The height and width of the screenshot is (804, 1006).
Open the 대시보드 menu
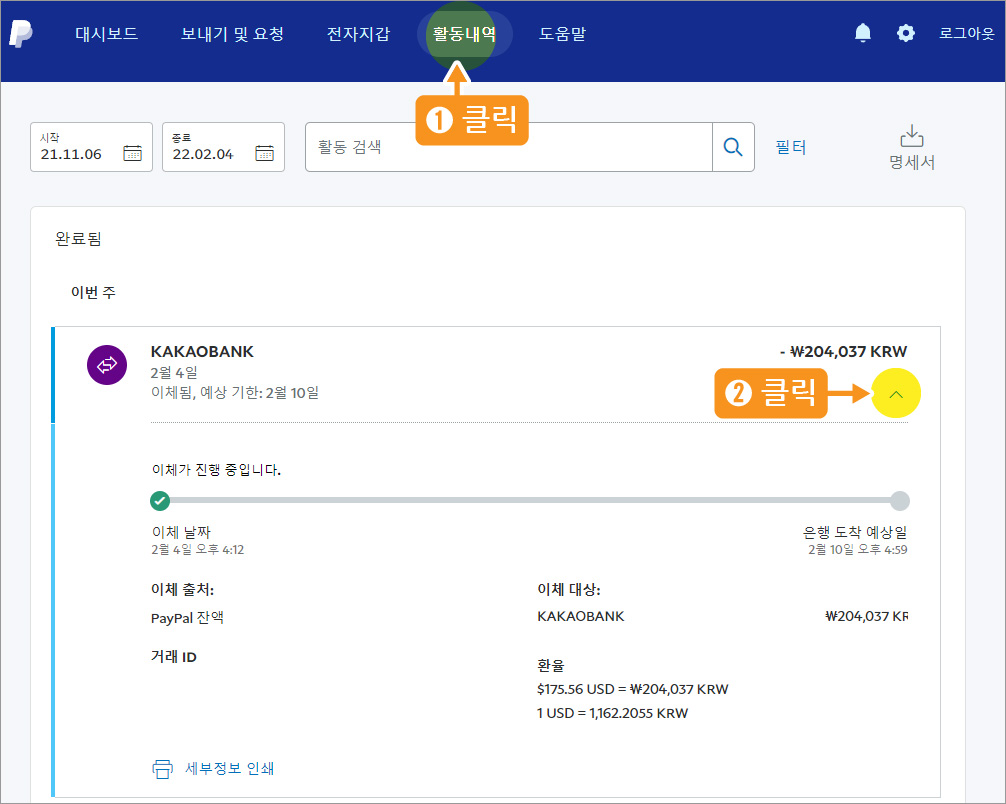(107, 33)
